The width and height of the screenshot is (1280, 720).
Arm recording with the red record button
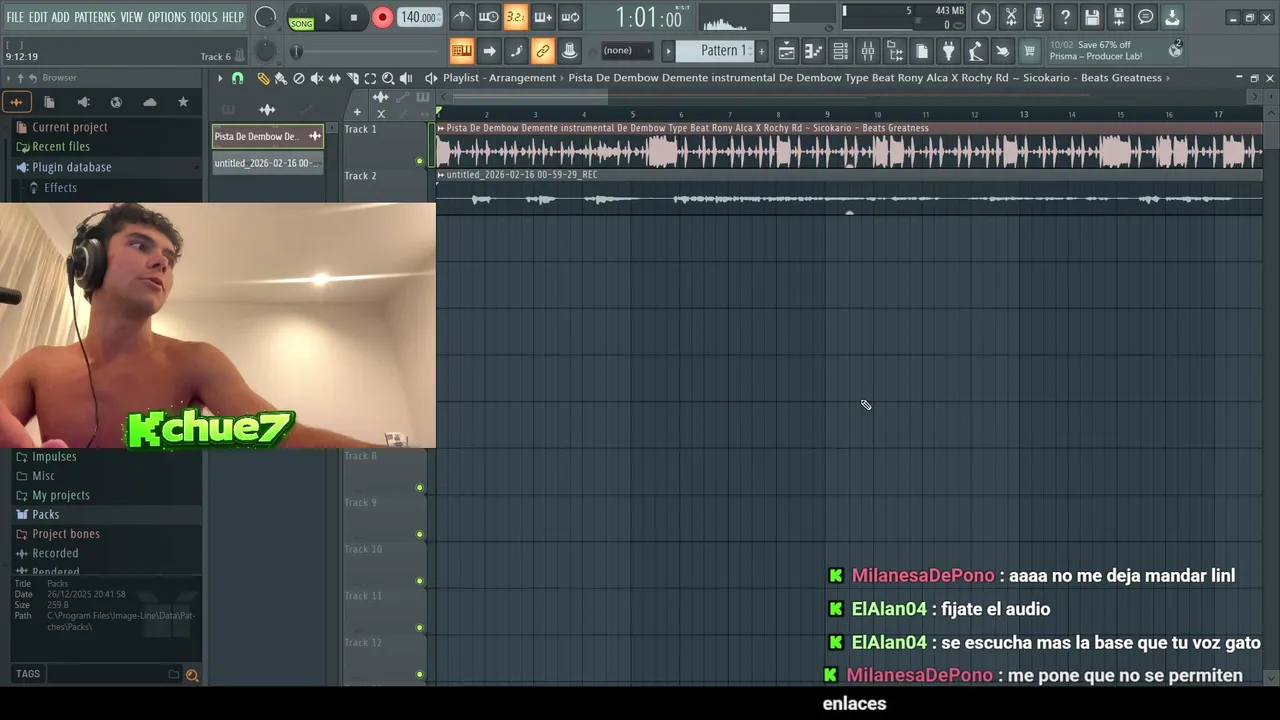[382, 17]
